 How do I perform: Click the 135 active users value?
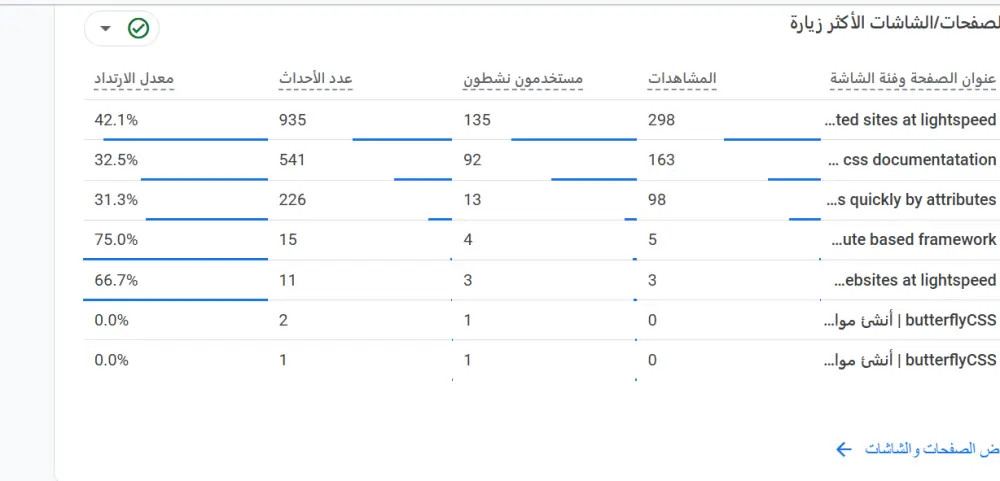point(477,120)
